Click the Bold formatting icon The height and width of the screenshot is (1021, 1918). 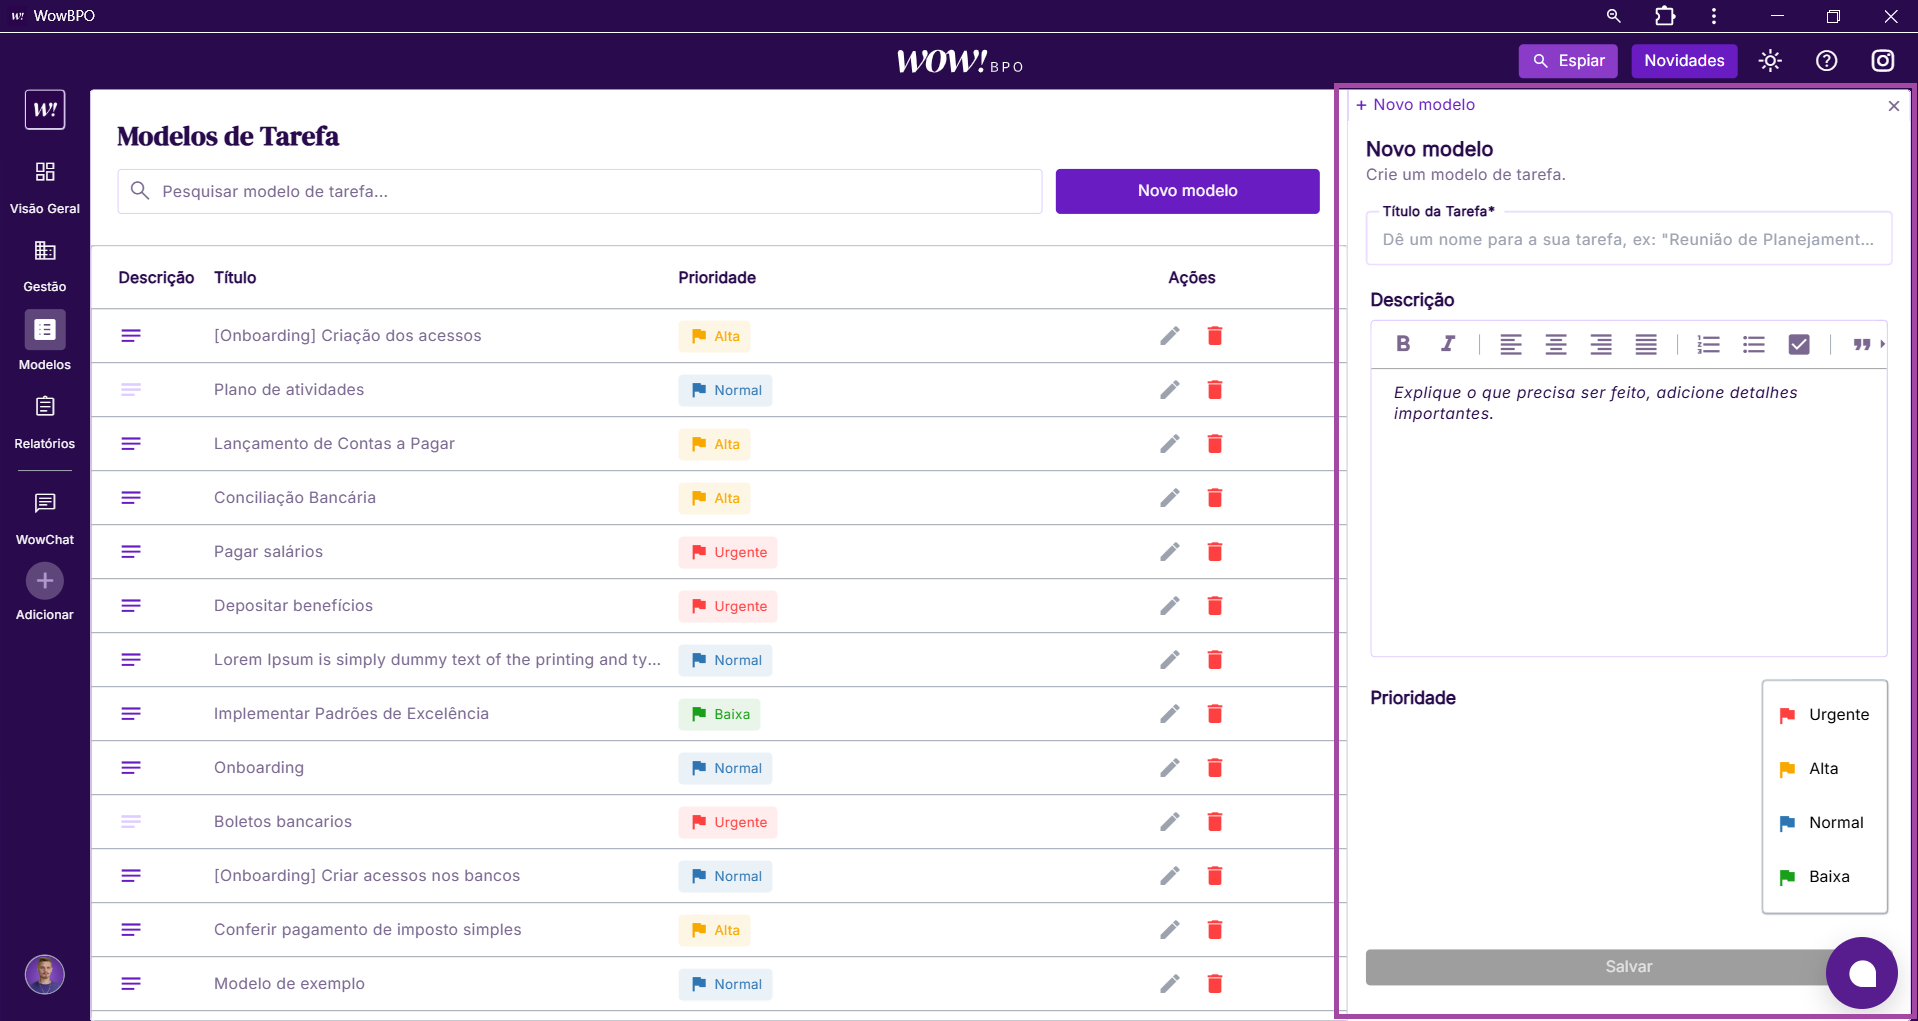(1403, 344)
